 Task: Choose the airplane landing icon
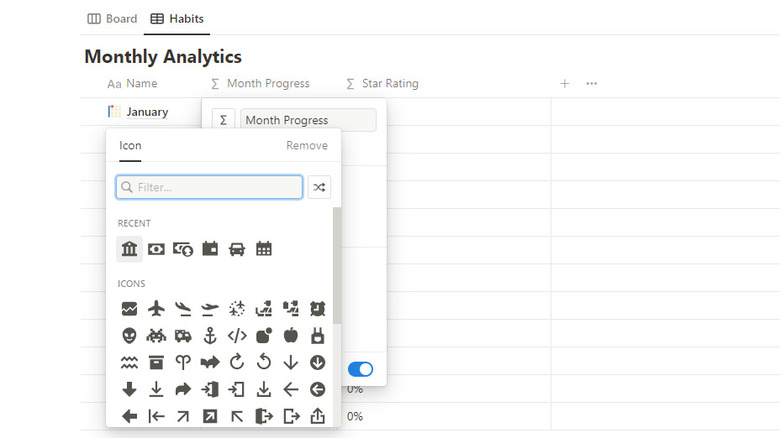(x=183, y=309)
